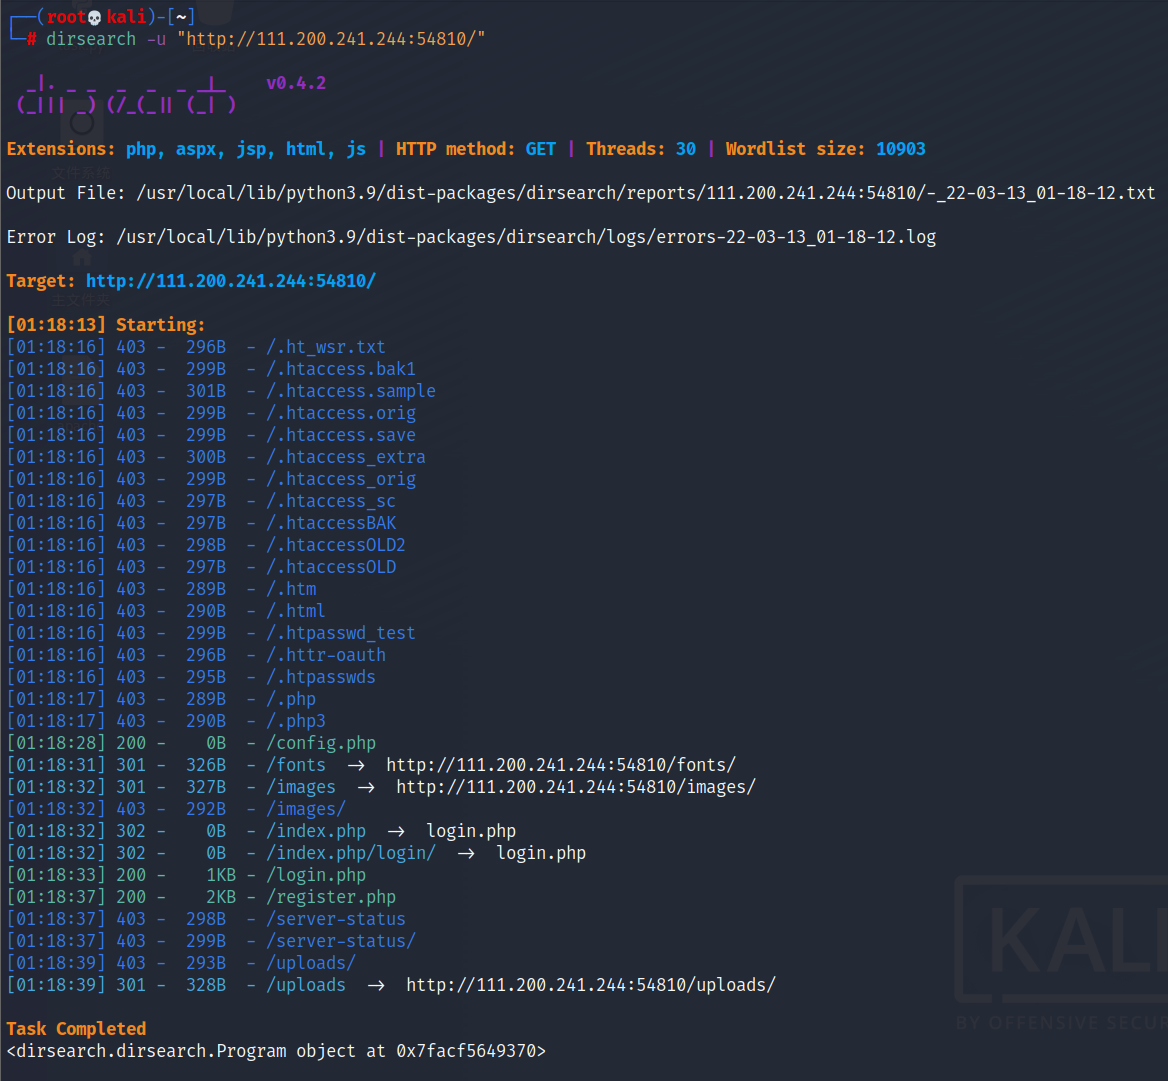Click the dirsearch.Program object line
1168x1081 pixels.
pyautogui.click(x=276, y=1050)
